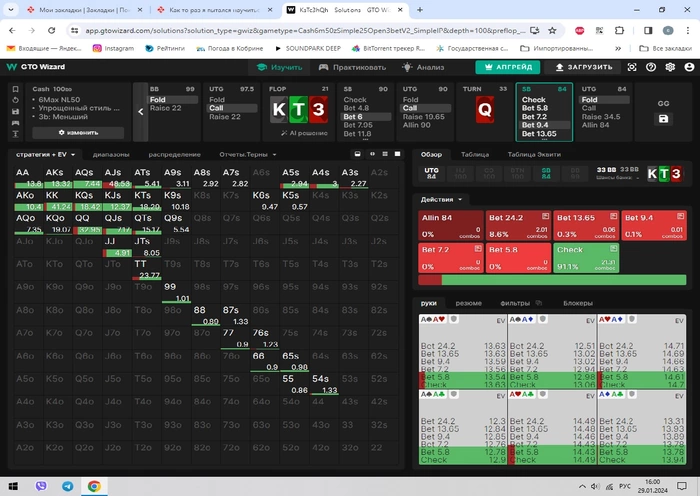Viewport: 700px width, 496px height.
Task: Show hidden system tray icons
Action: (582, 486)
